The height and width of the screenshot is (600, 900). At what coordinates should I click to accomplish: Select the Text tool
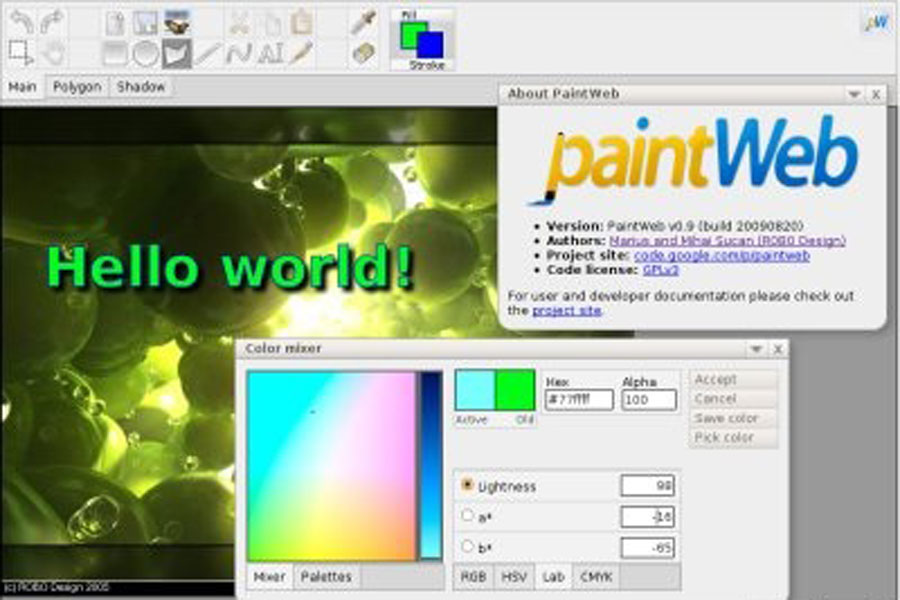pos(270,54)
